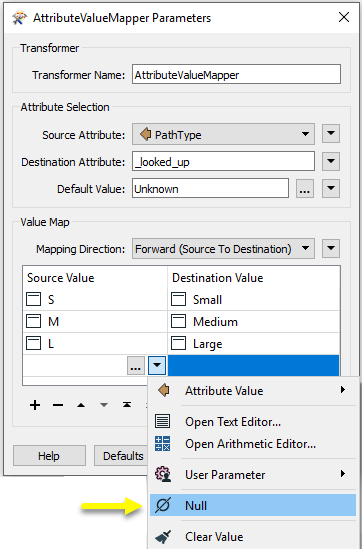Choose Open Text Editor from the menu
The image size is (362, 555).
coord(233,422)
